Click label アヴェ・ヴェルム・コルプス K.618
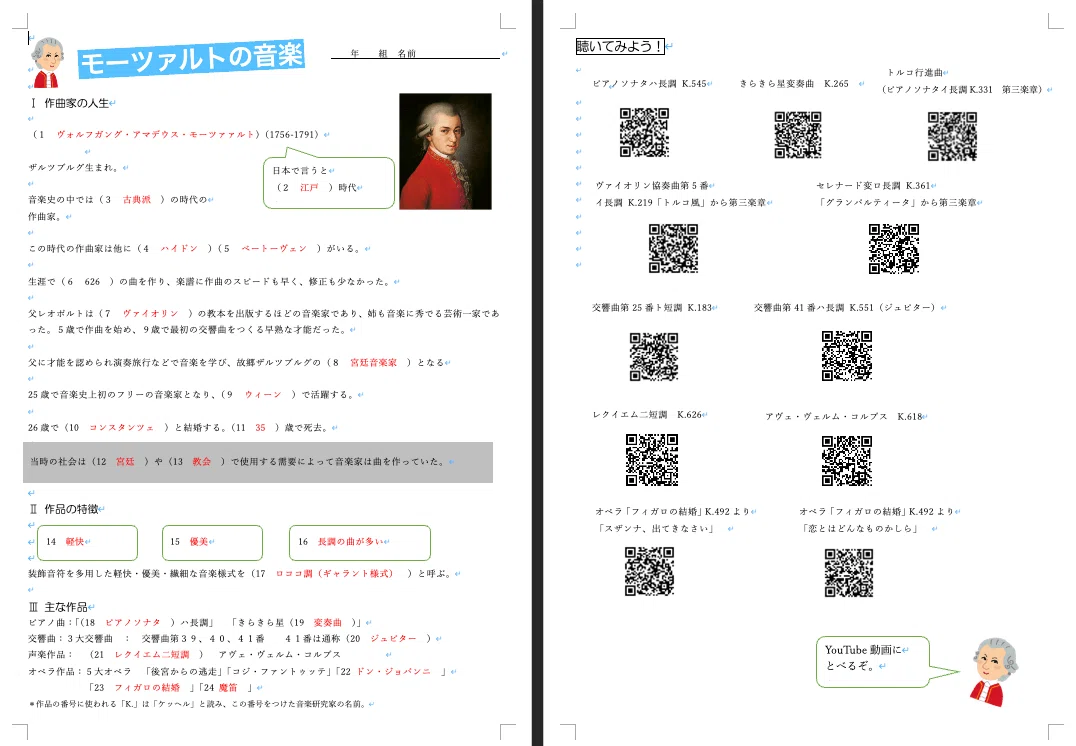This screenshot has height=746, width=1076. click(844, 417)
